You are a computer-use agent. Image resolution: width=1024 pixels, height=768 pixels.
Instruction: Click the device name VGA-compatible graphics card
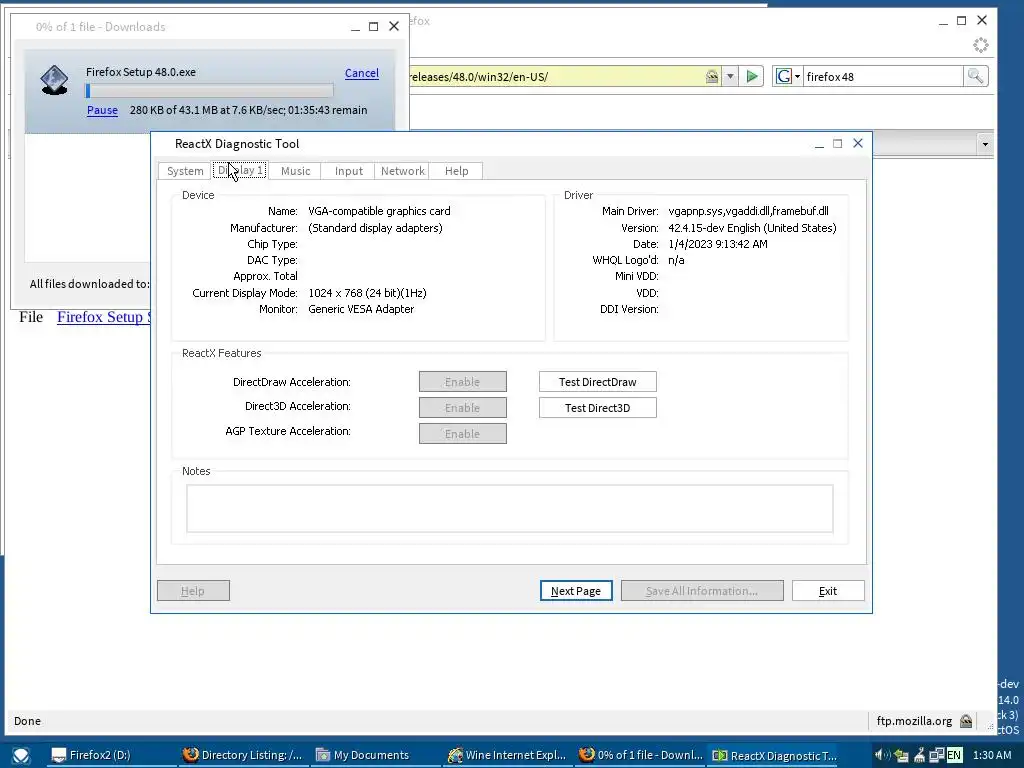379,211
